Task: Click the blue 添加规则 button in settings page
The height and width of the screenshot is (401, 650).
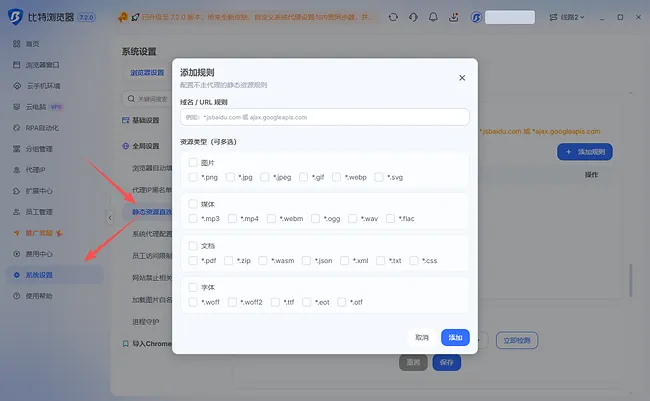Action: coord(585,152)
